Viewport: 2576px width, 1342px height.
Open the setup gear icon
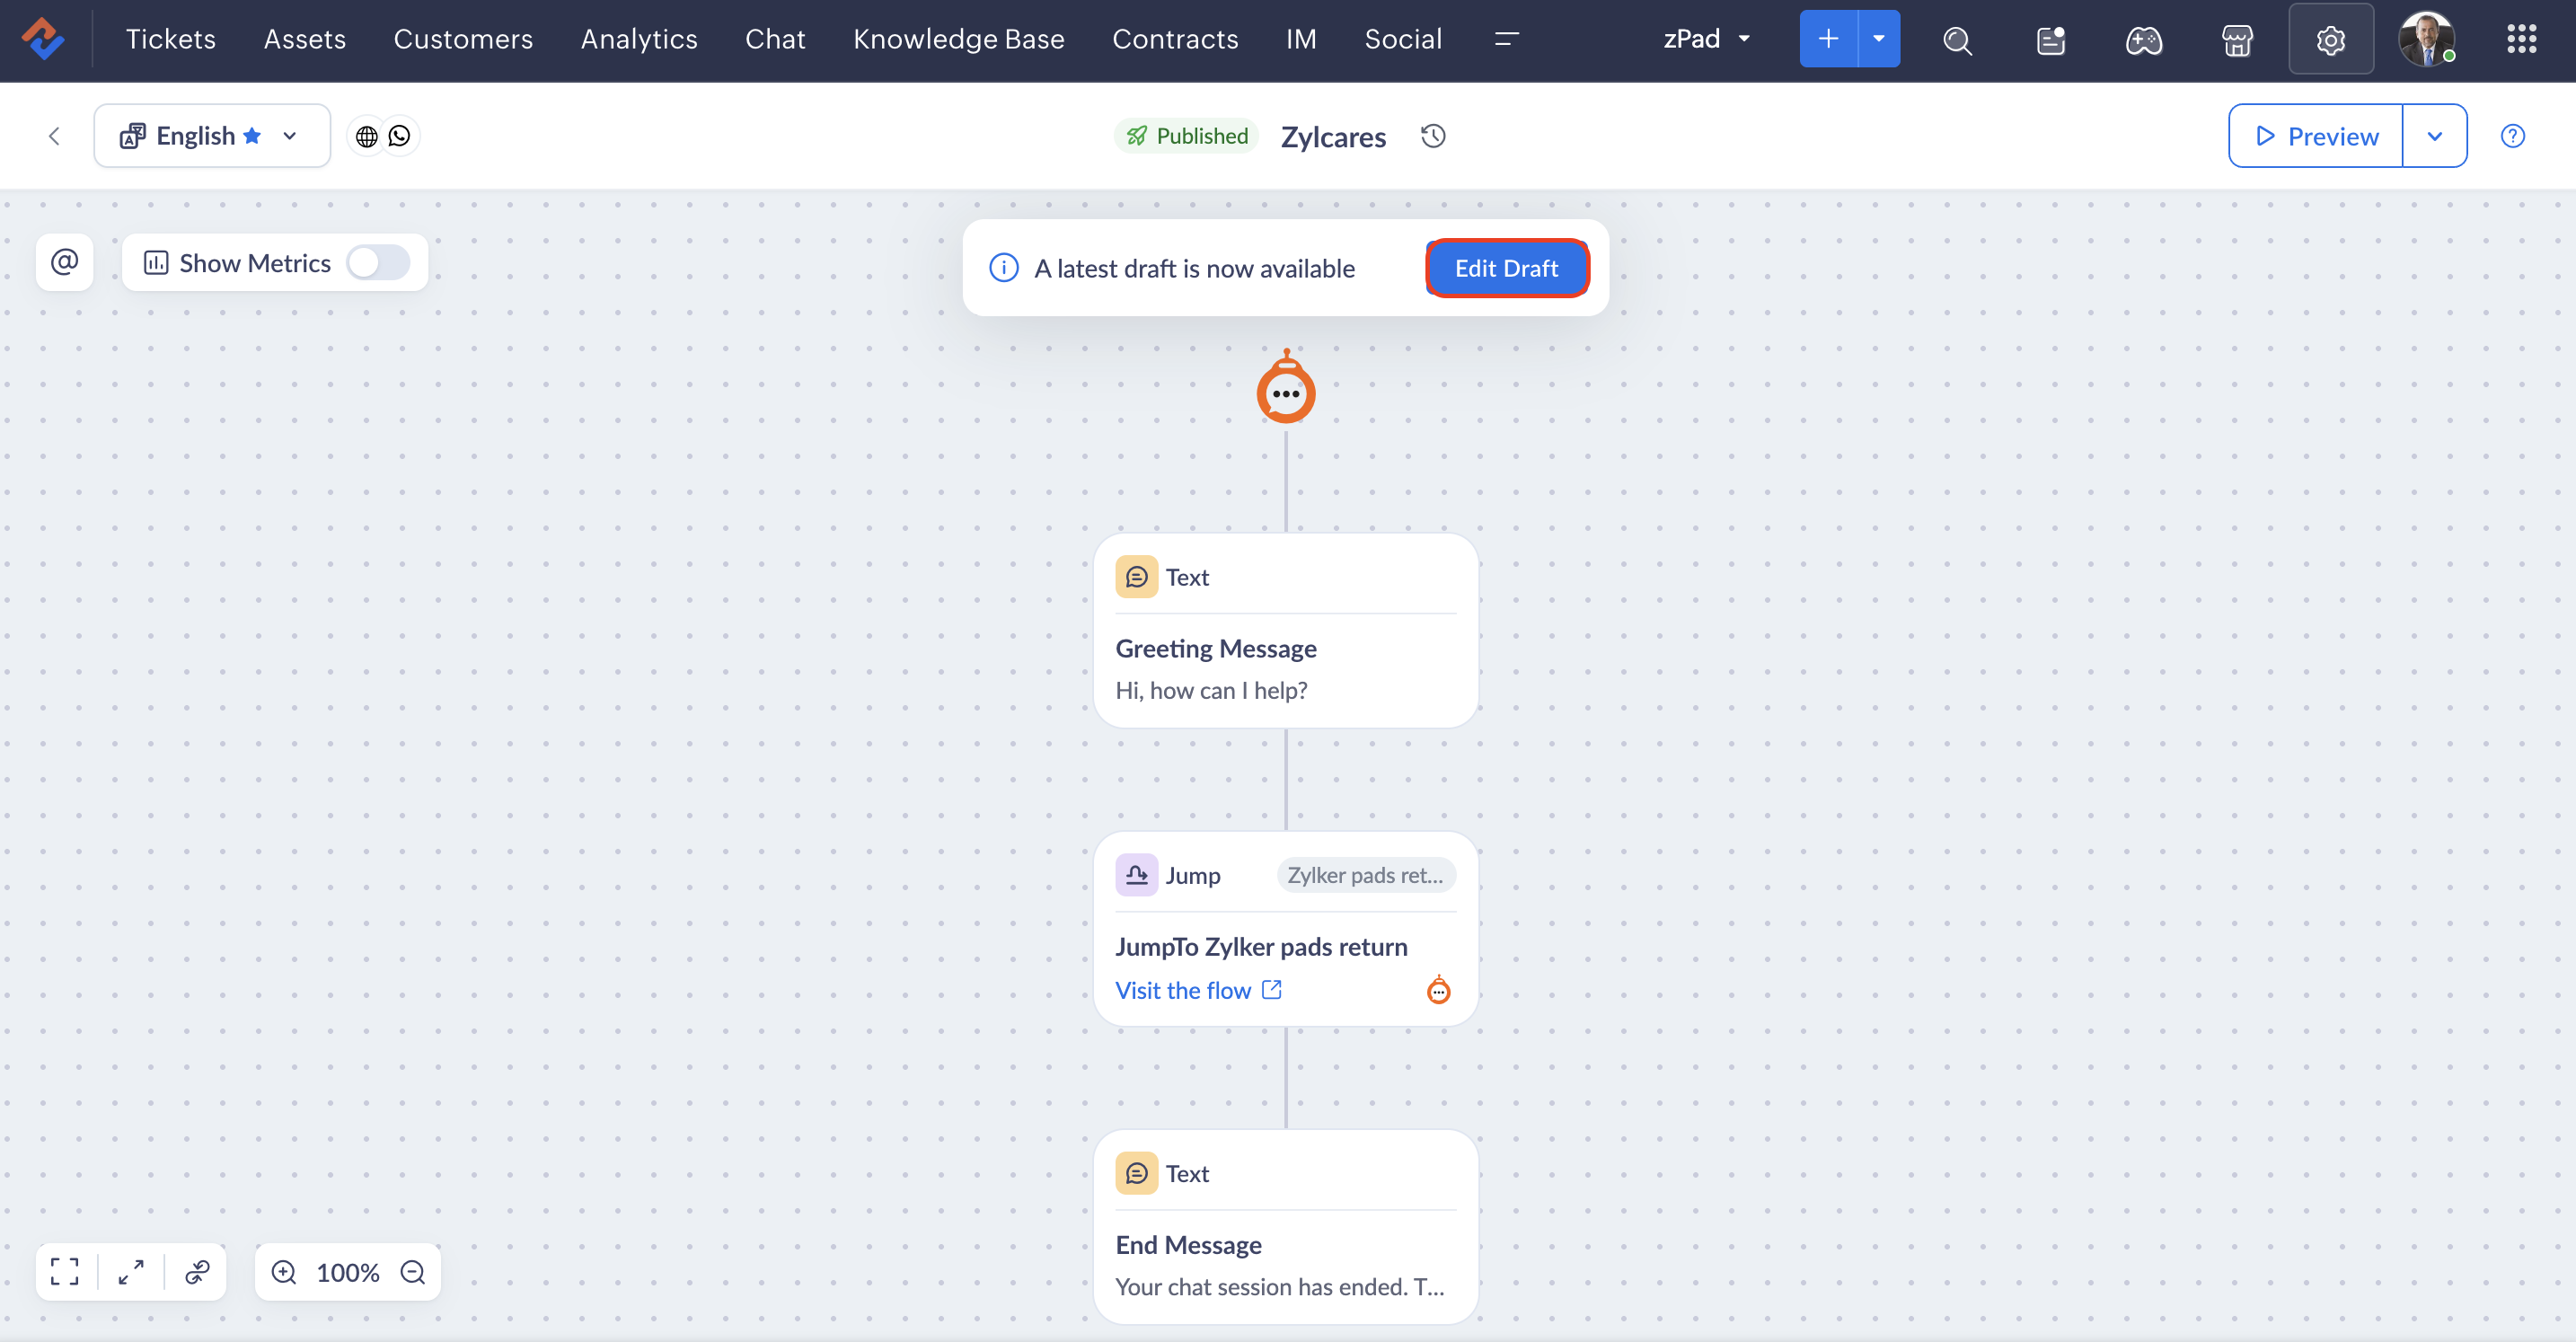pos(2330,40)
